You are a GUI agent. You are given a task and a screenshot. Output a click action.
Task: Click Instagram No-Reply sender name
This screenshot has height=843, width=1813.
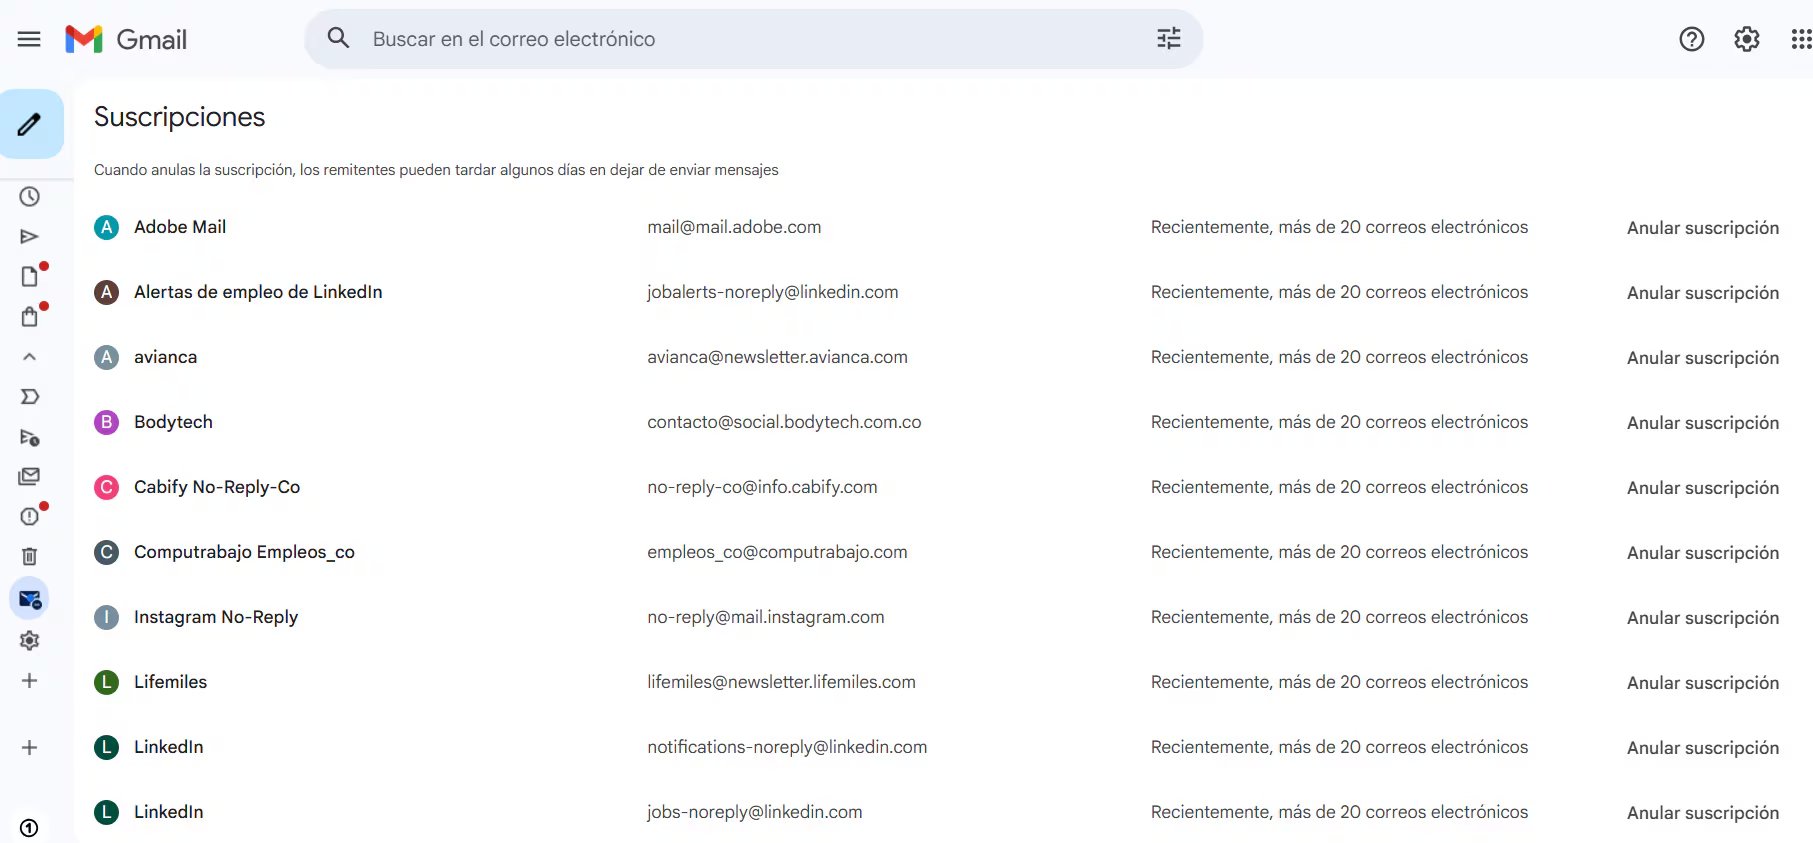coord(216,617)
